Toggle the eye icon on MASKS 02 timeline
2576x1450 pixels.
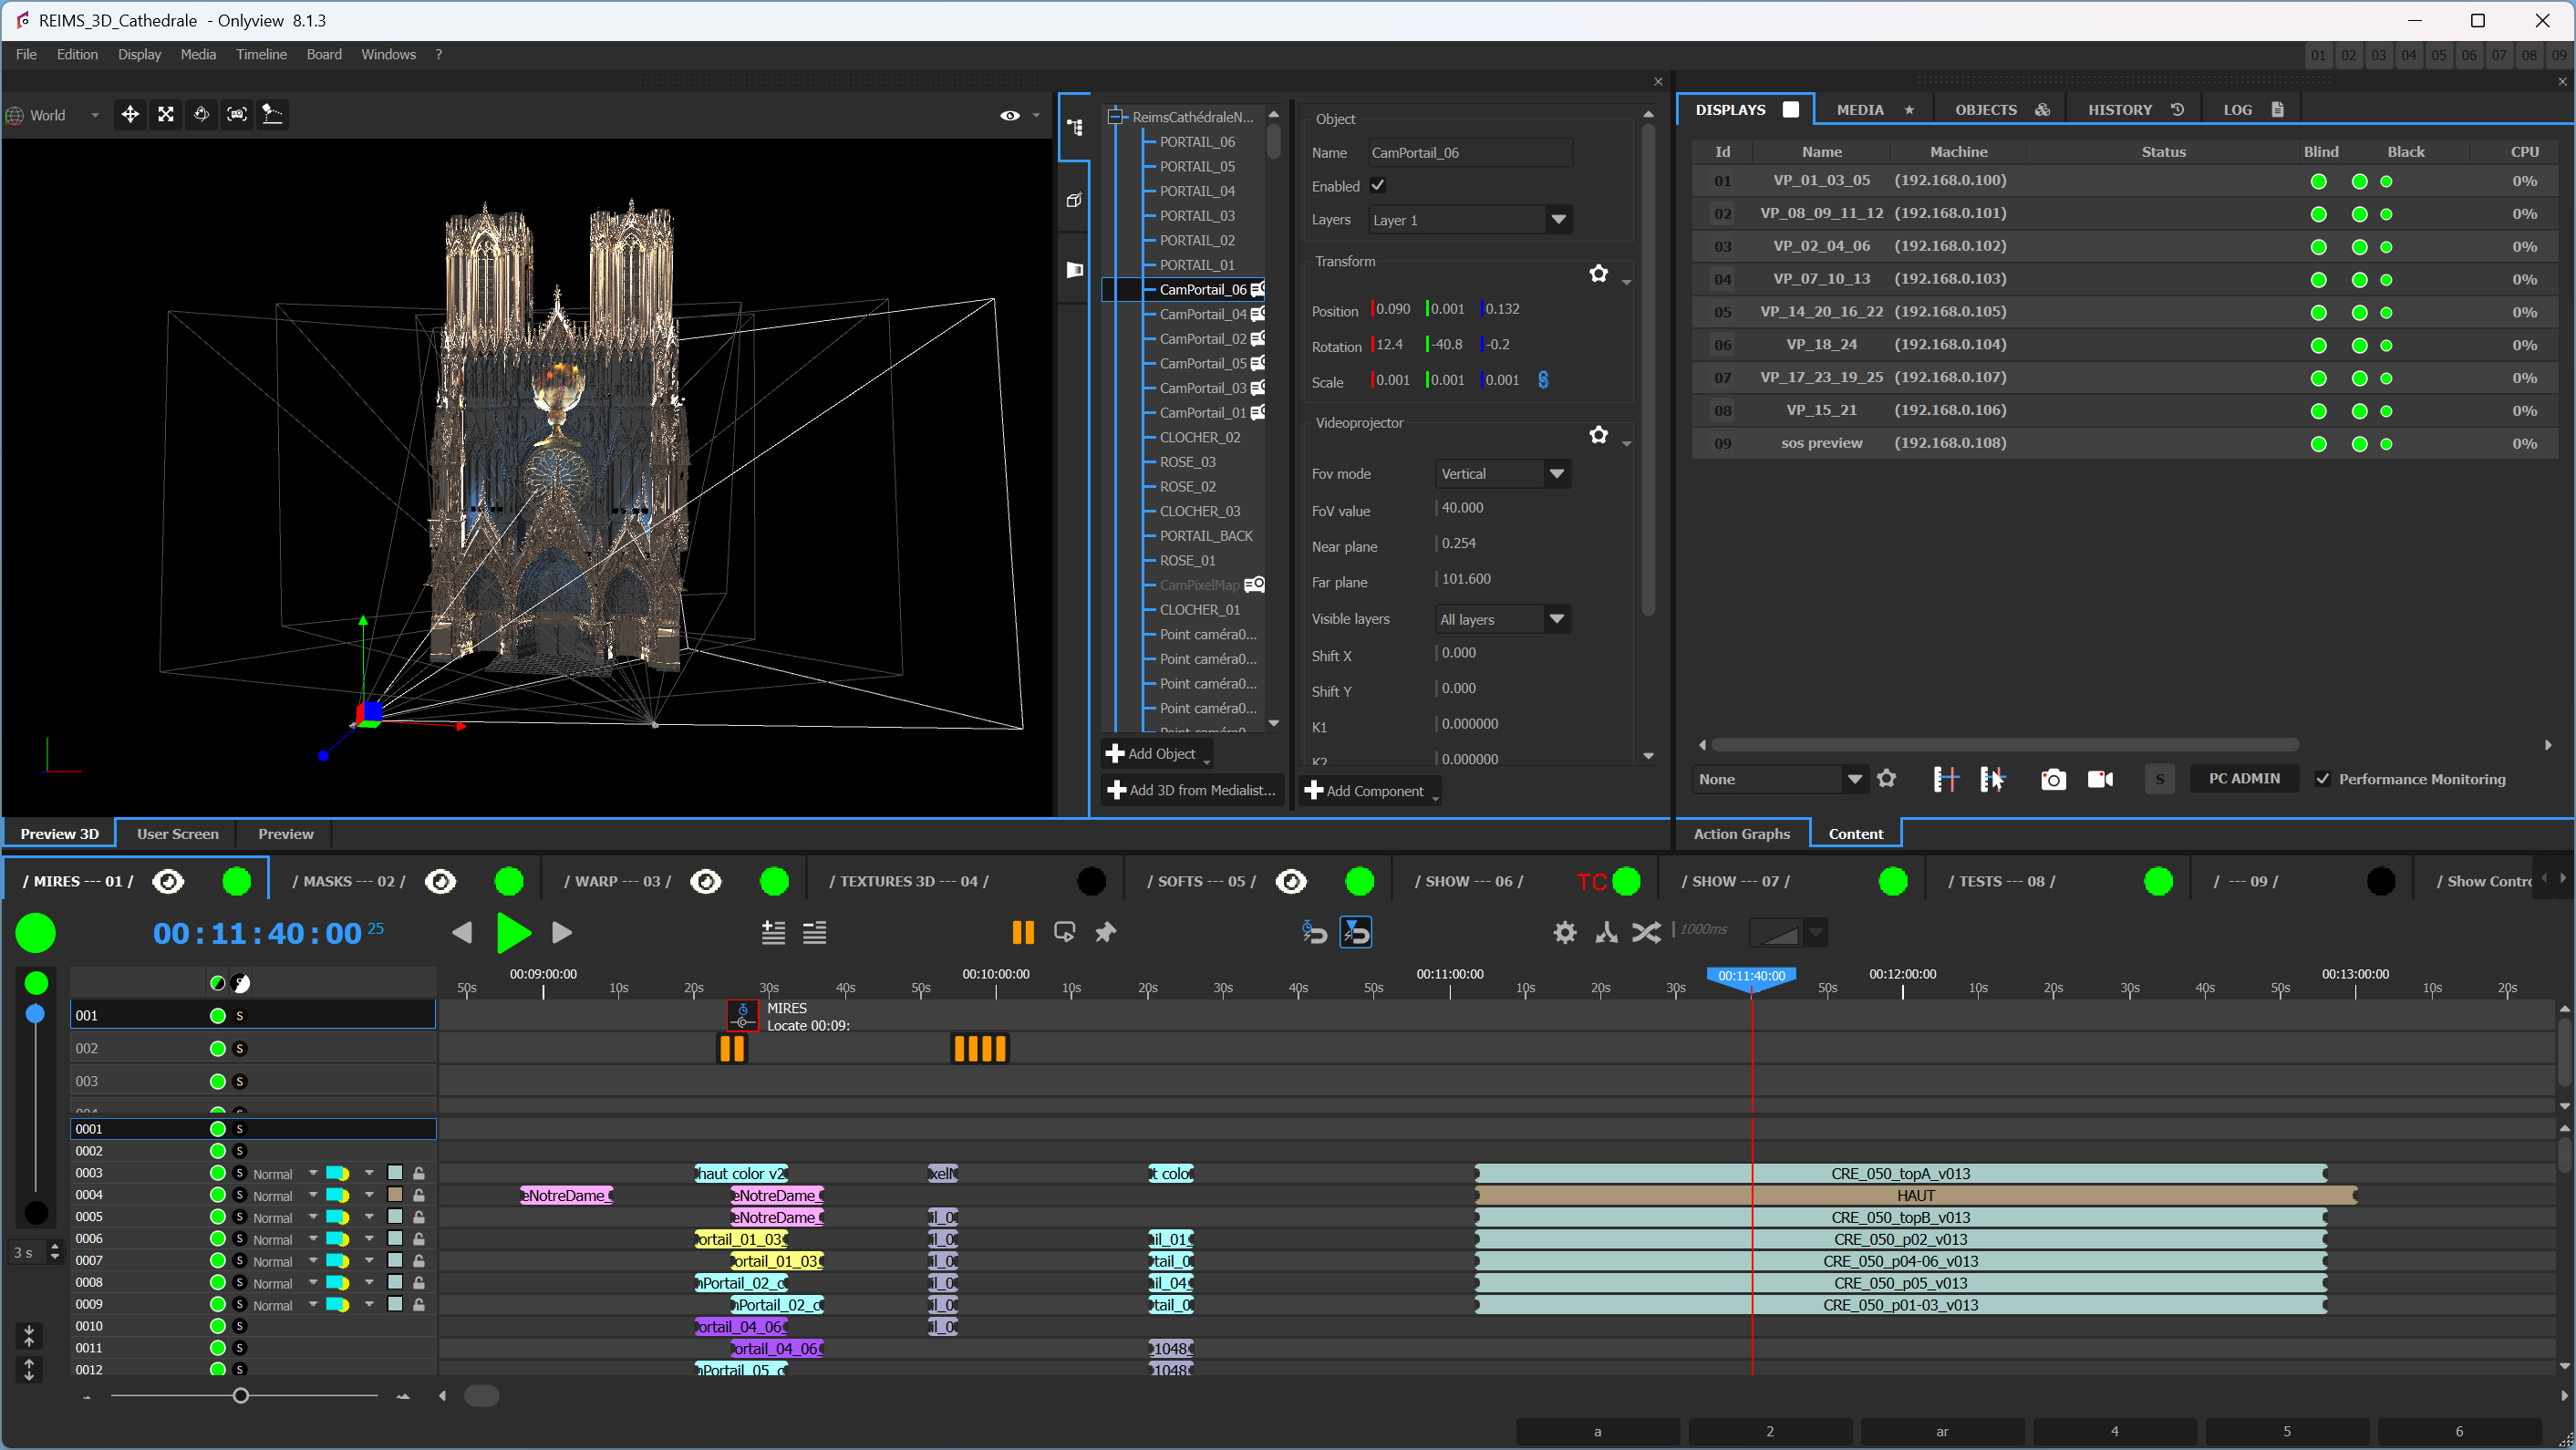pyautogui.click(x=440, y=881)
